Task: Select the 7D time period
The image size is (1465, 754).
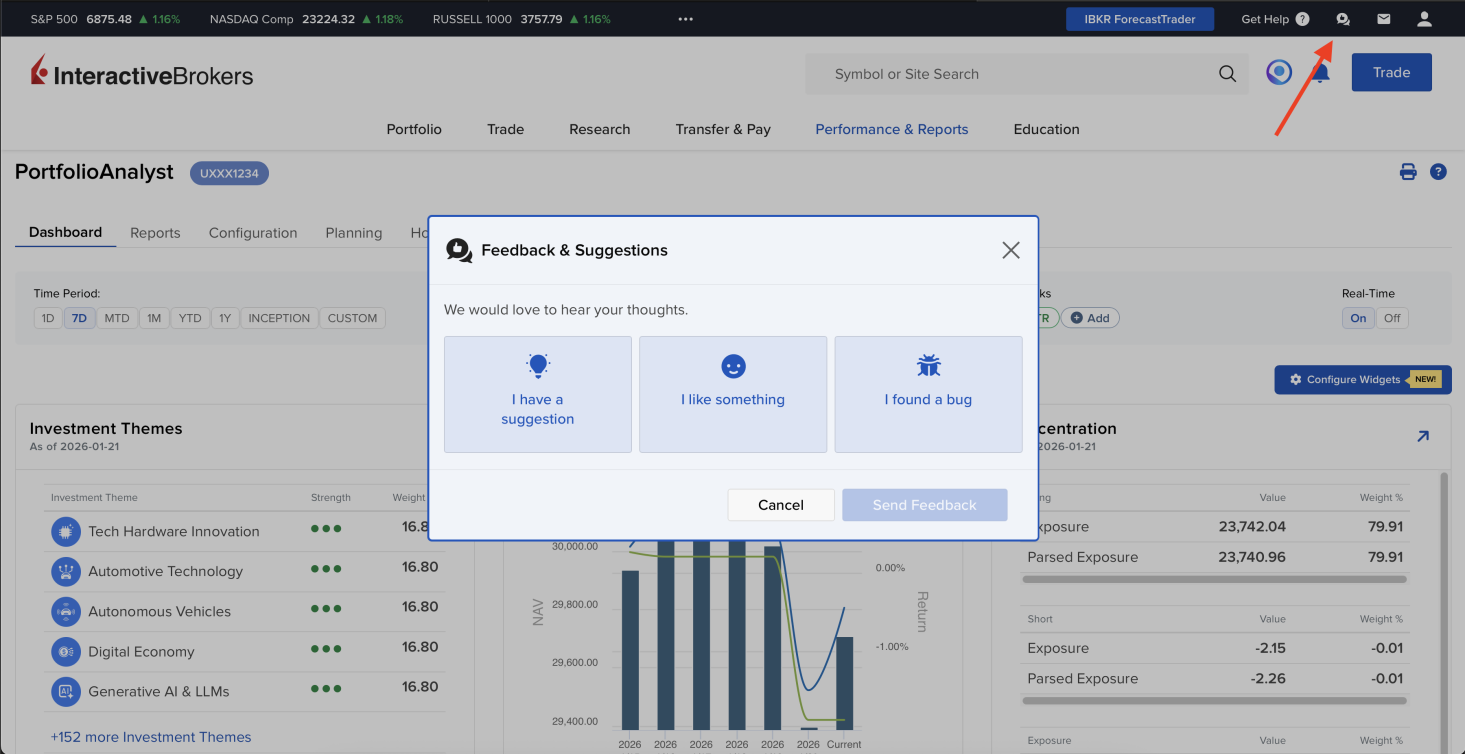Action: tap(79, 317)
